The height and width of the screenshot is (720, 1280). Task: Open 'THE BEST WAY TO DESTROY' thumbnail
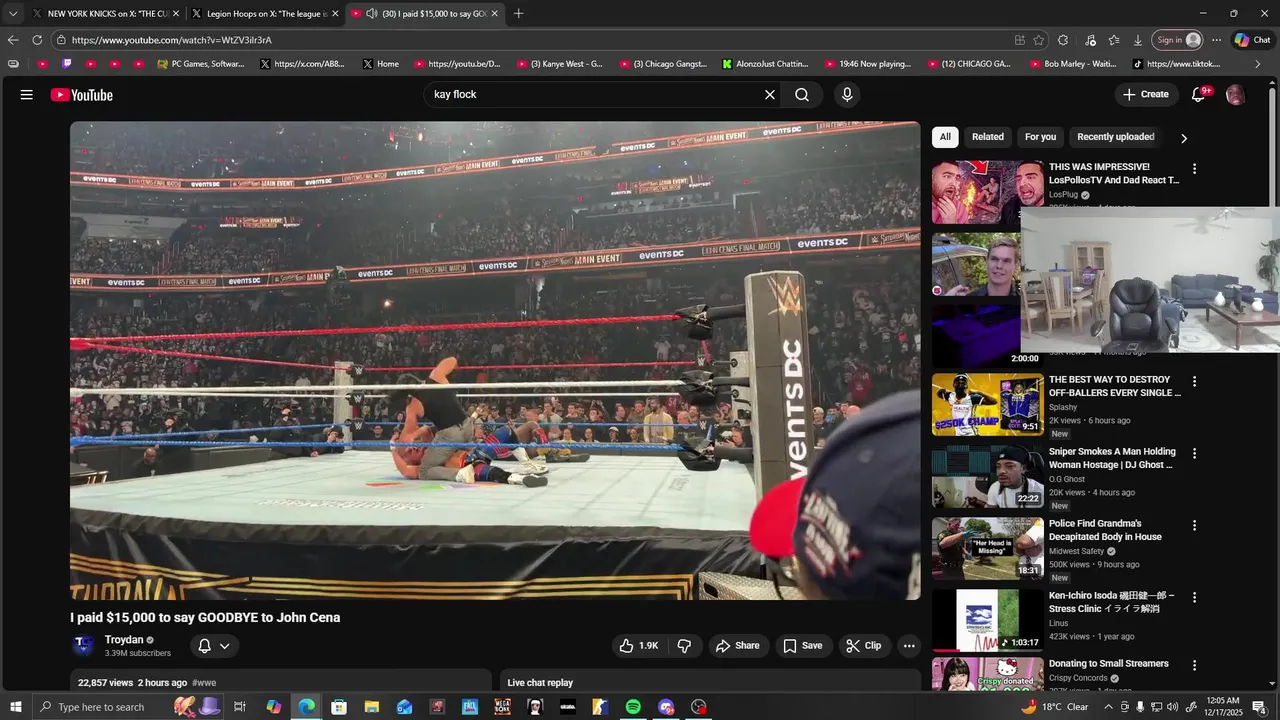[988, 404]
